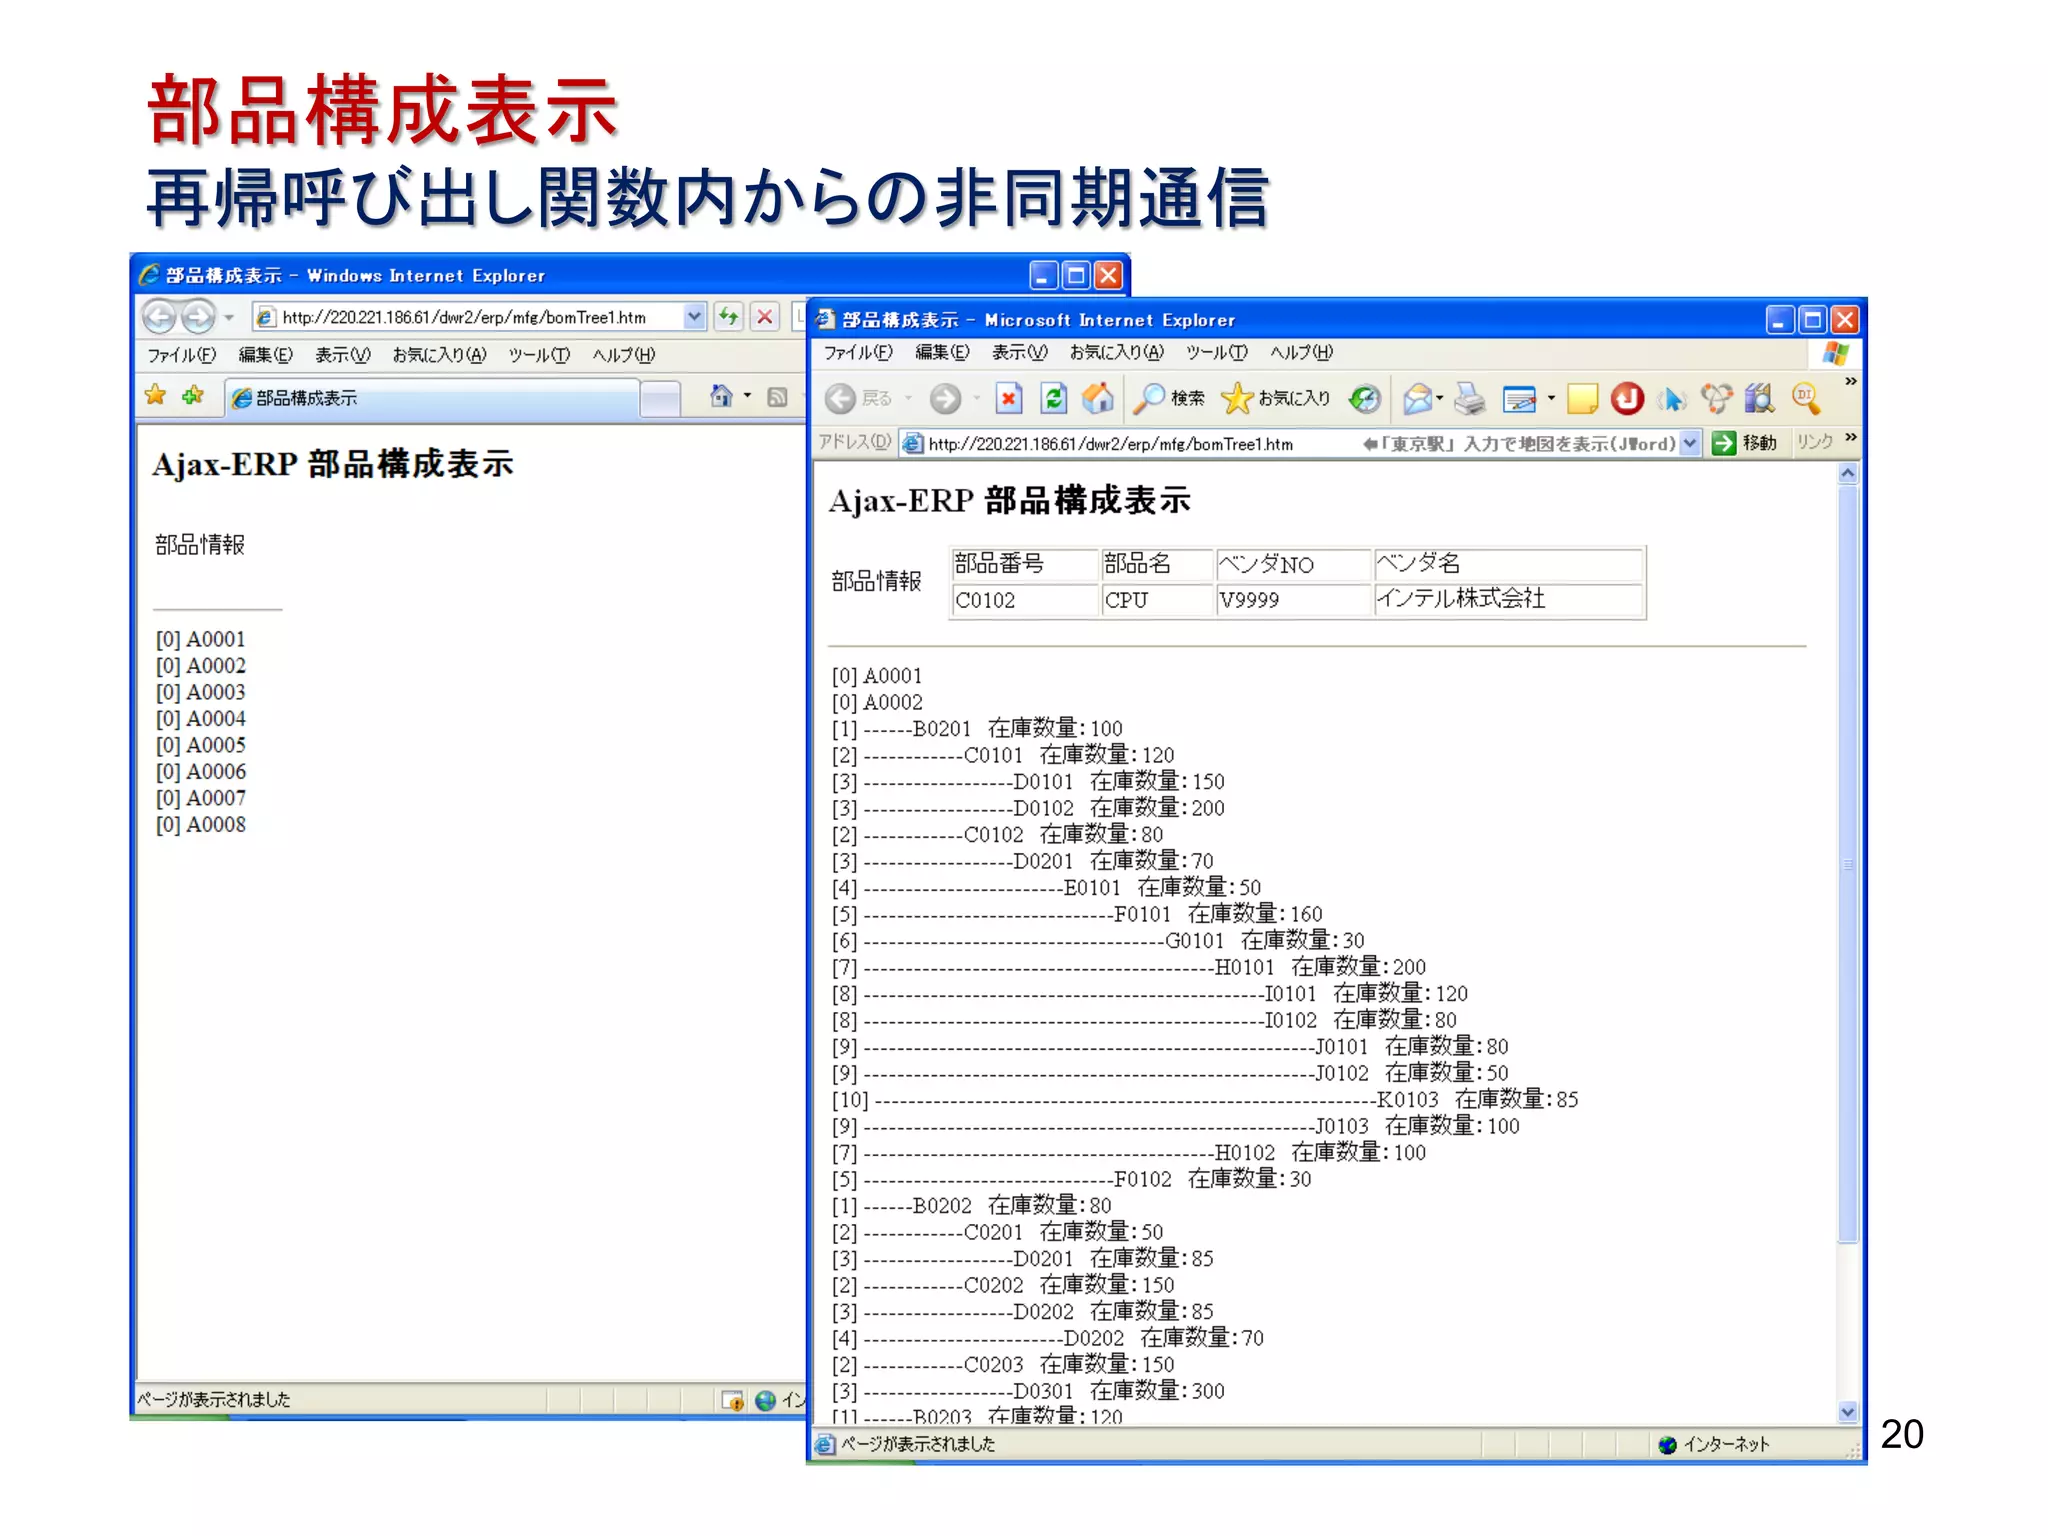This screenshot has width=2048, height=1536.
Task: Click Edit page icon in front IE toolbar
Action: pyautogui.click(x=1520, y=399)
